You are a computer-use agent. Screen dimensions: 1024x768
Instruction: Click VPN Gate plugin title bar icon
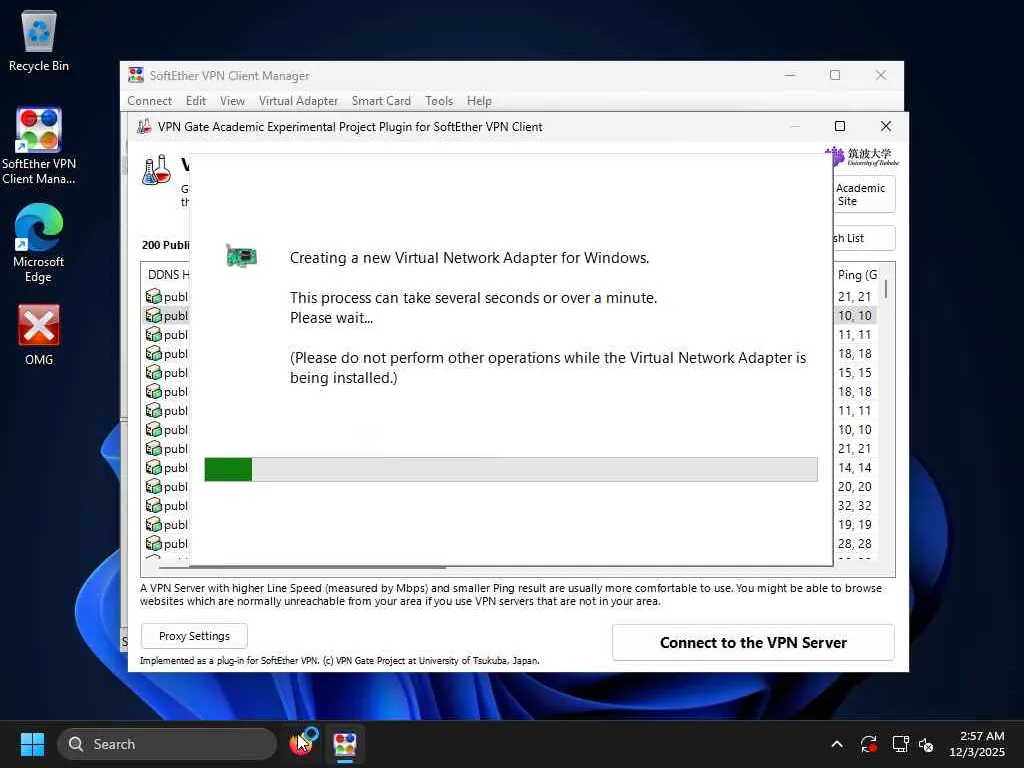click(144, 127)
